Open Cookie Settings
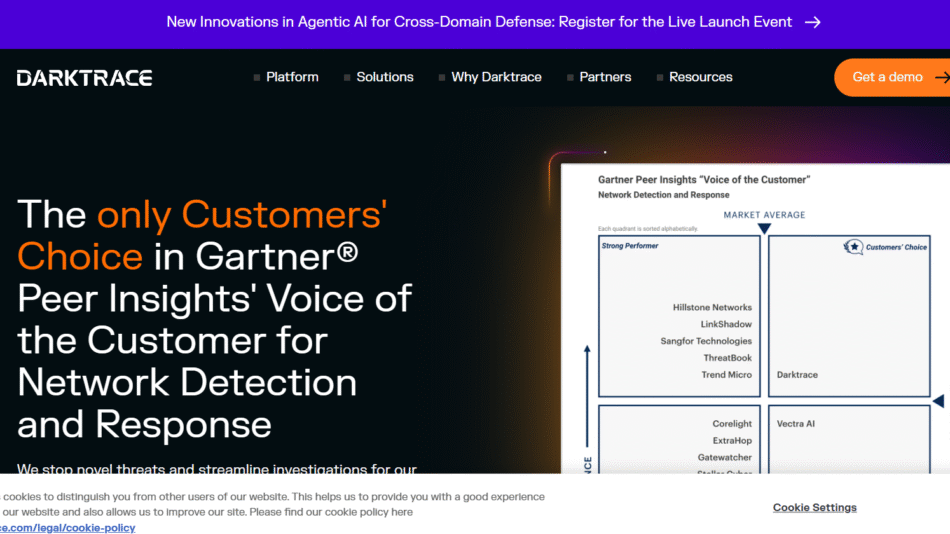Image resolution: width=950 pixels, height=534 pixels. pos(814,507)
